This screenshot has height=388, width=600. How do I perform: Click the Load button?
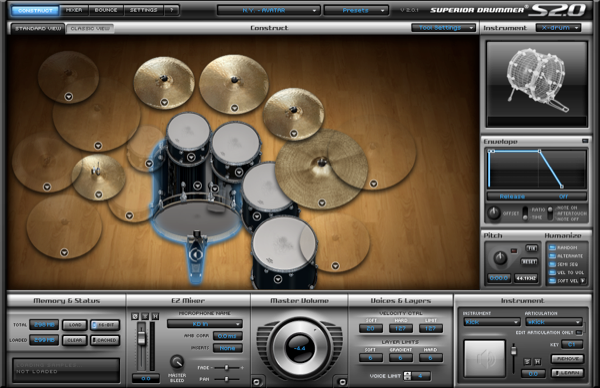tap(75, 325)
